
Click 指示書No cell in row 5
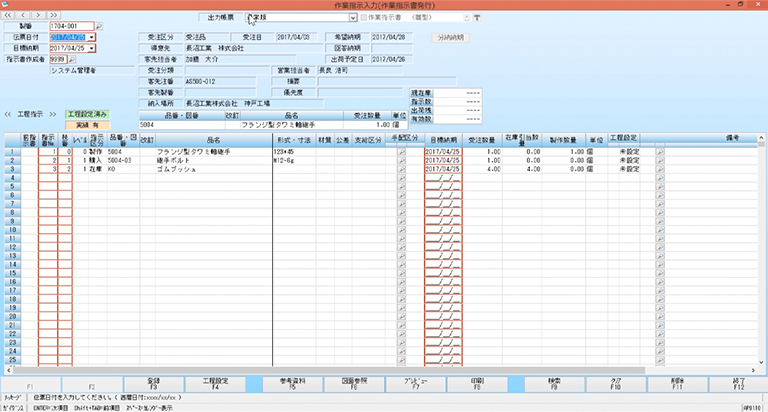[x=48, y=187]
